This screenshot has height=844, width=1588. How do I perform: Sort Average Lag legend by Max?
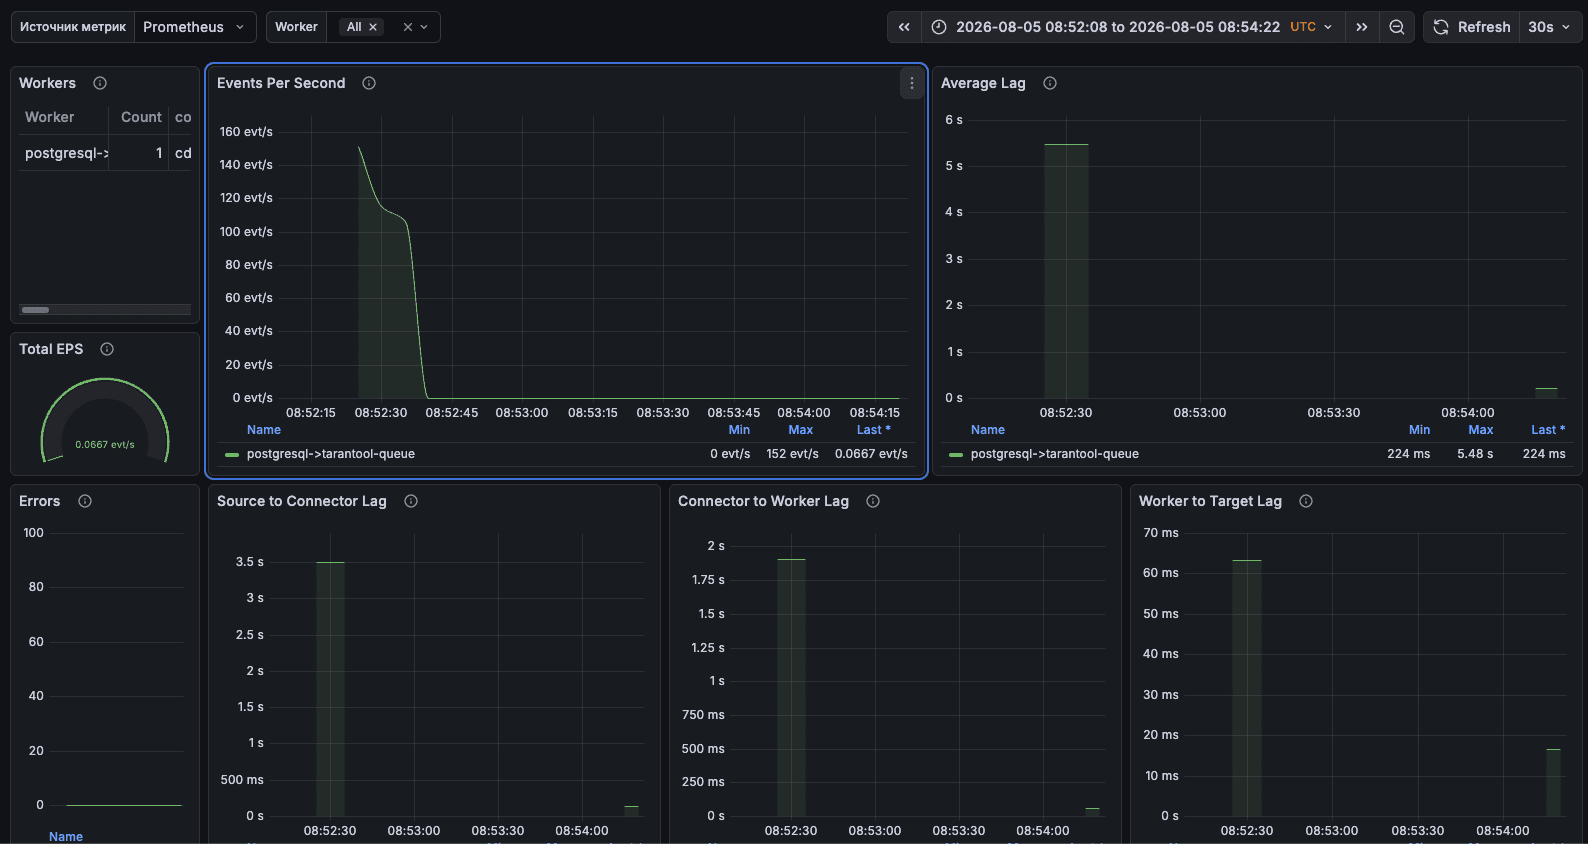pyautogui.click(x=1481, y=430)
